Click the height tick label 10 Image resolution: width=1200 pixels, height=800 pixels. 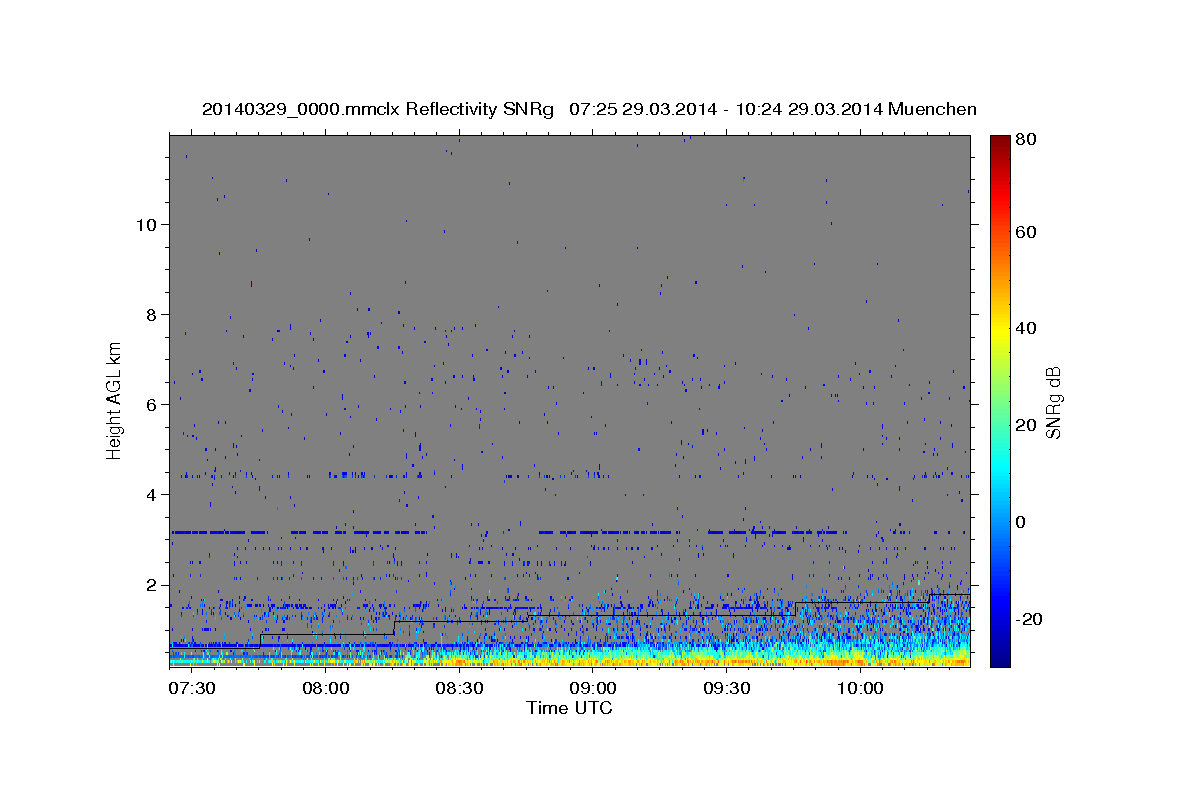[145, 224]
